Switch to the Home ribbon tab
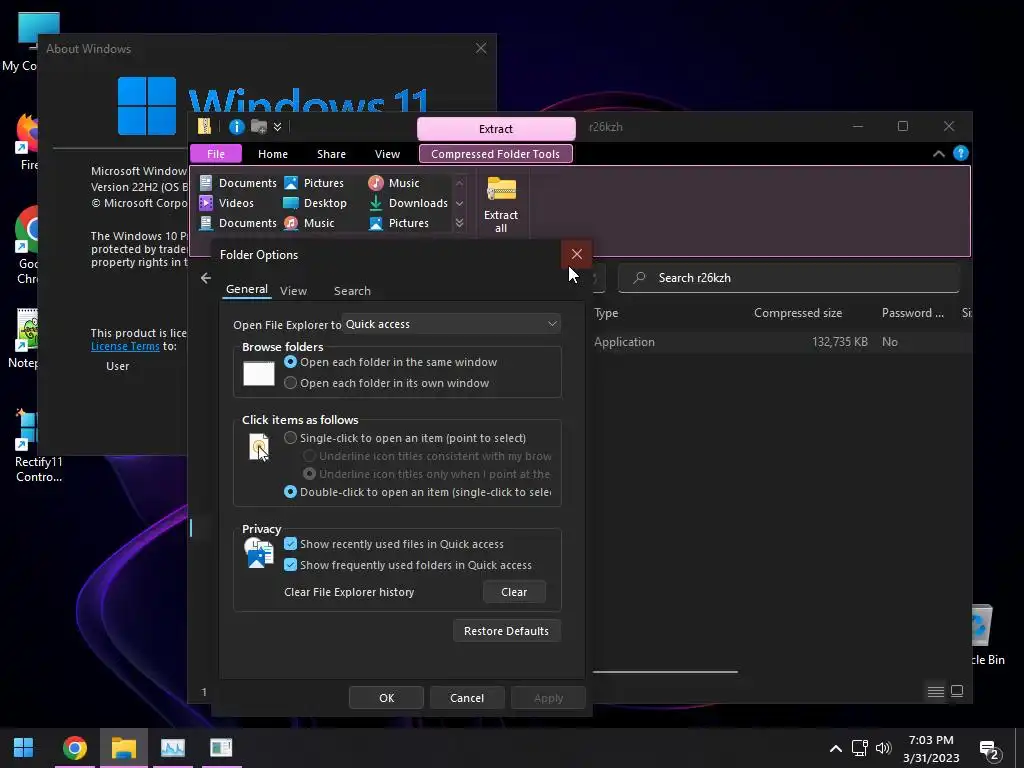 [x=273, y=154]
